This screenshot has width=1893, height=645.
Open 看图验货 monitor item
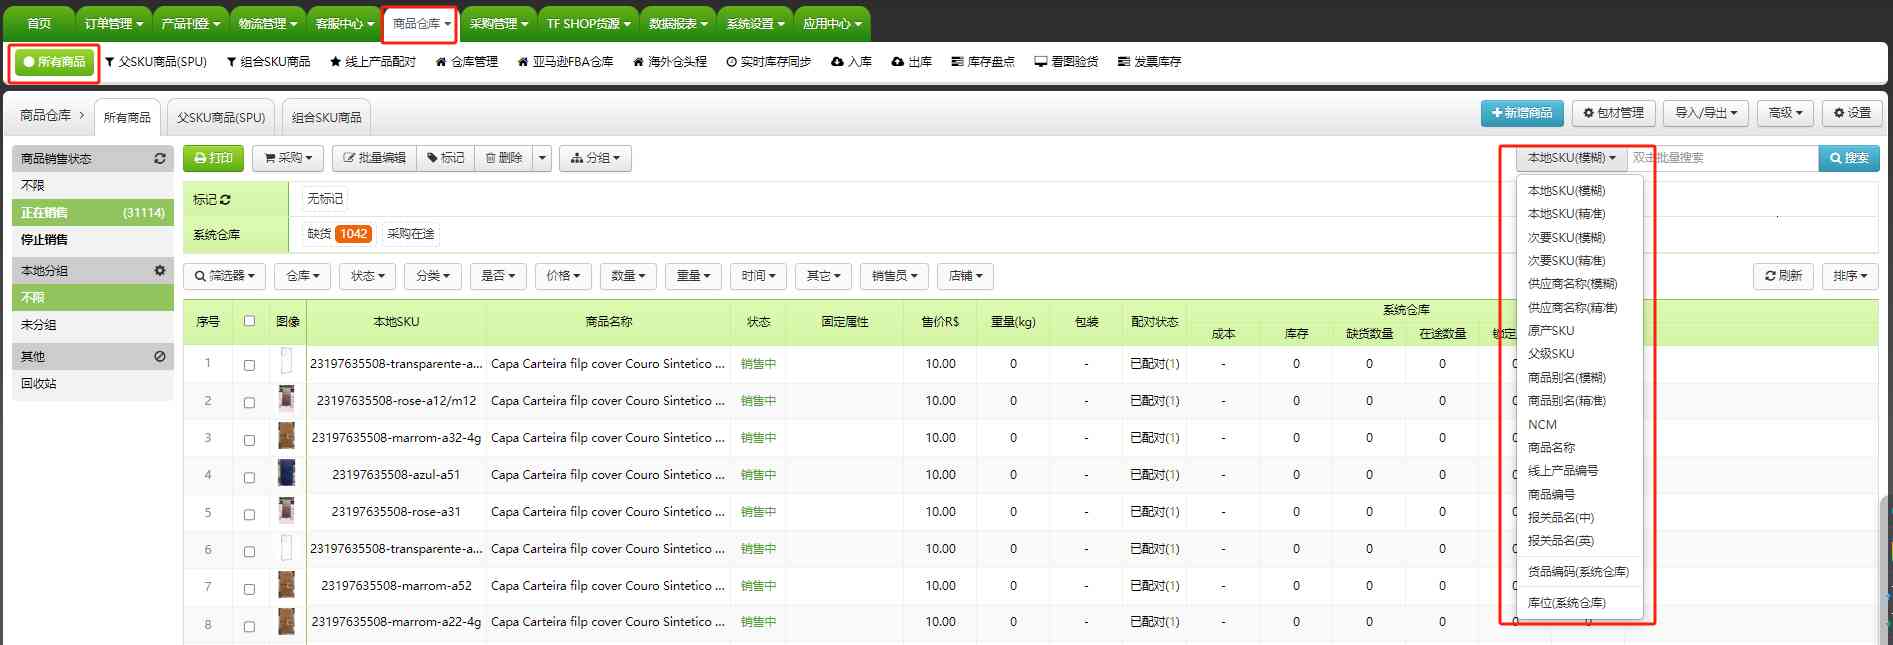pos(1066,62)
